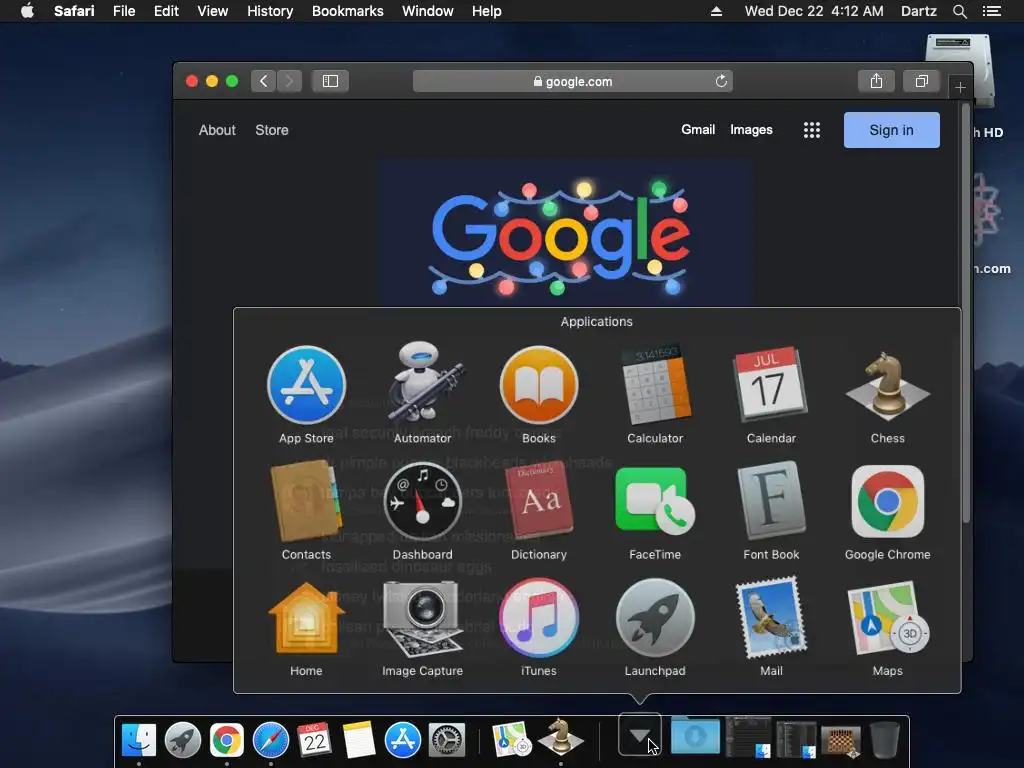Click the google.com address bar
The height and width of the screenshot is (768, 1024).
573,81
